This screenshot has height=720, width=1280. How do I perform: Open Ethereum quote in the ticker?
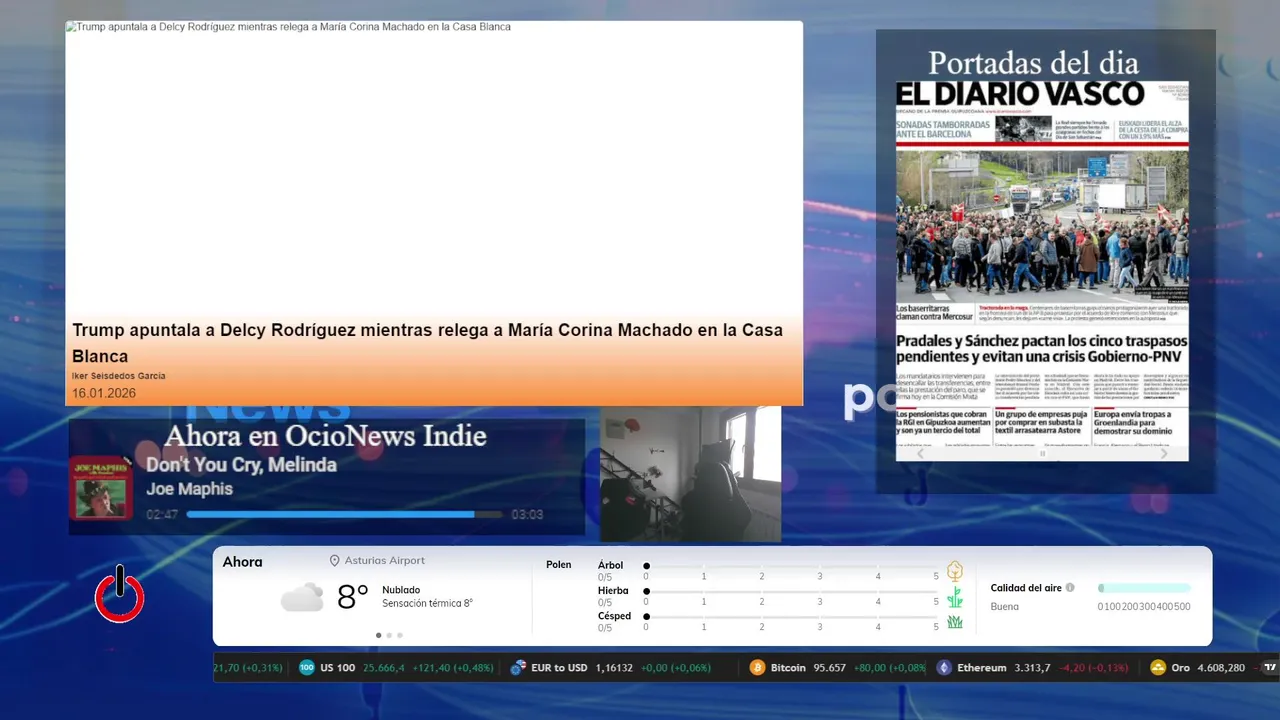pos(1033,668)
